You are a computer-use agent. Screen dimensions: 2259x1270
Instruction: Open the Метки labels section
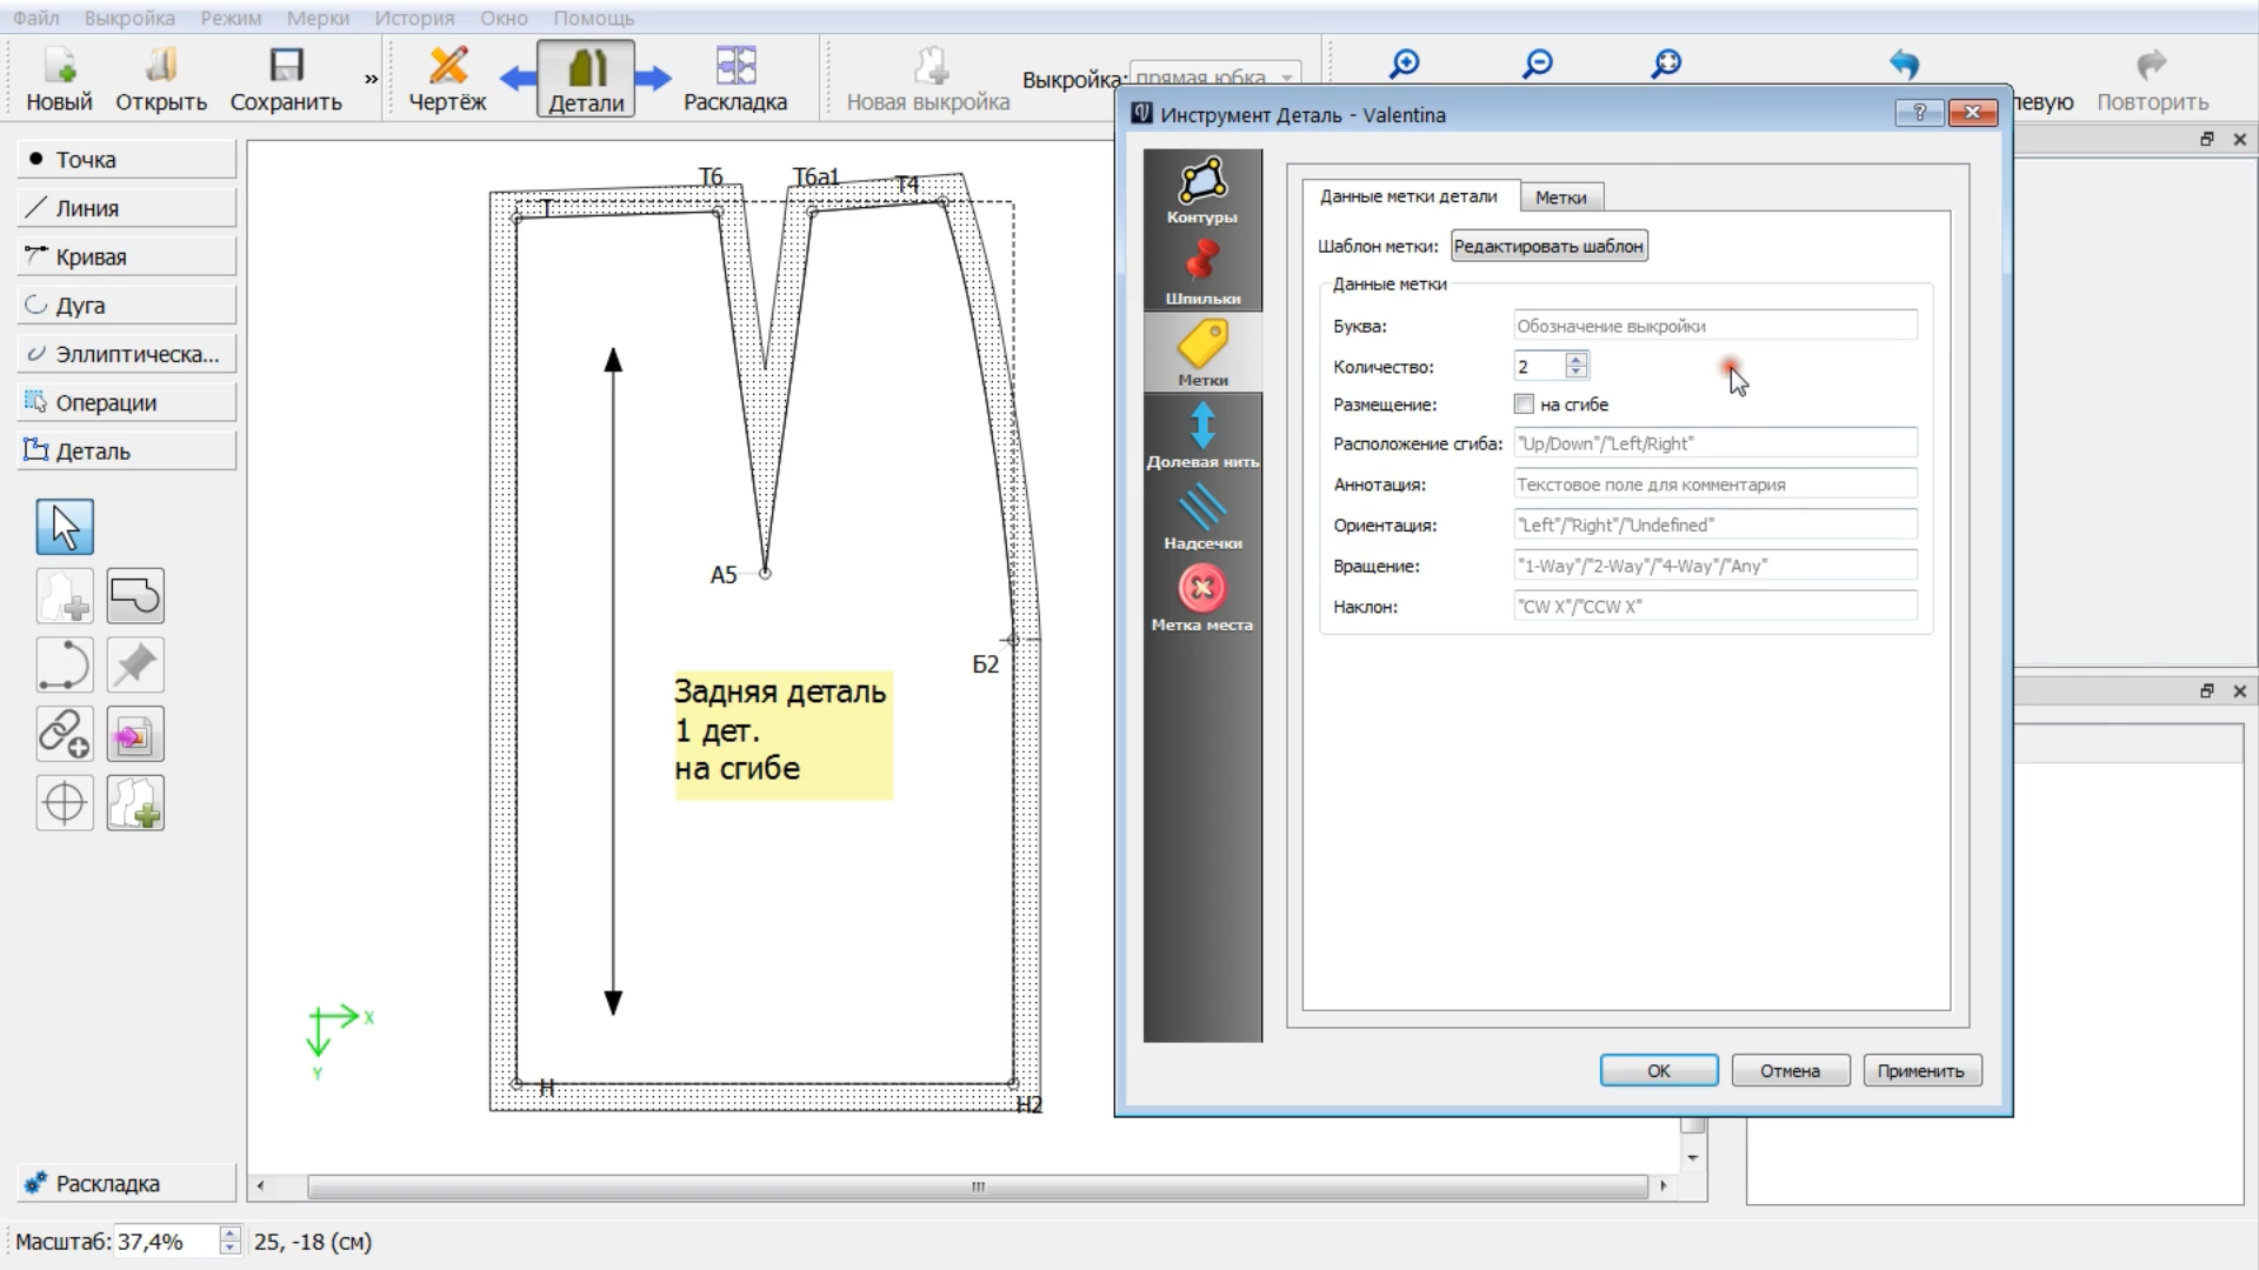[1202, 353]
